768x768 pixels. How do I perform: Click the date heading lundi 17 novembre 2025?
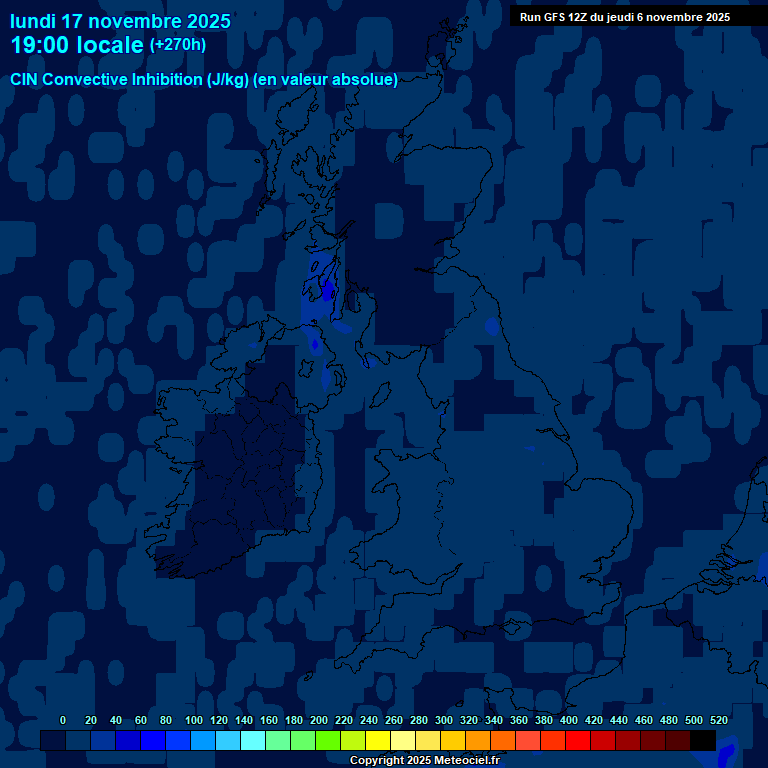(120, 21)
